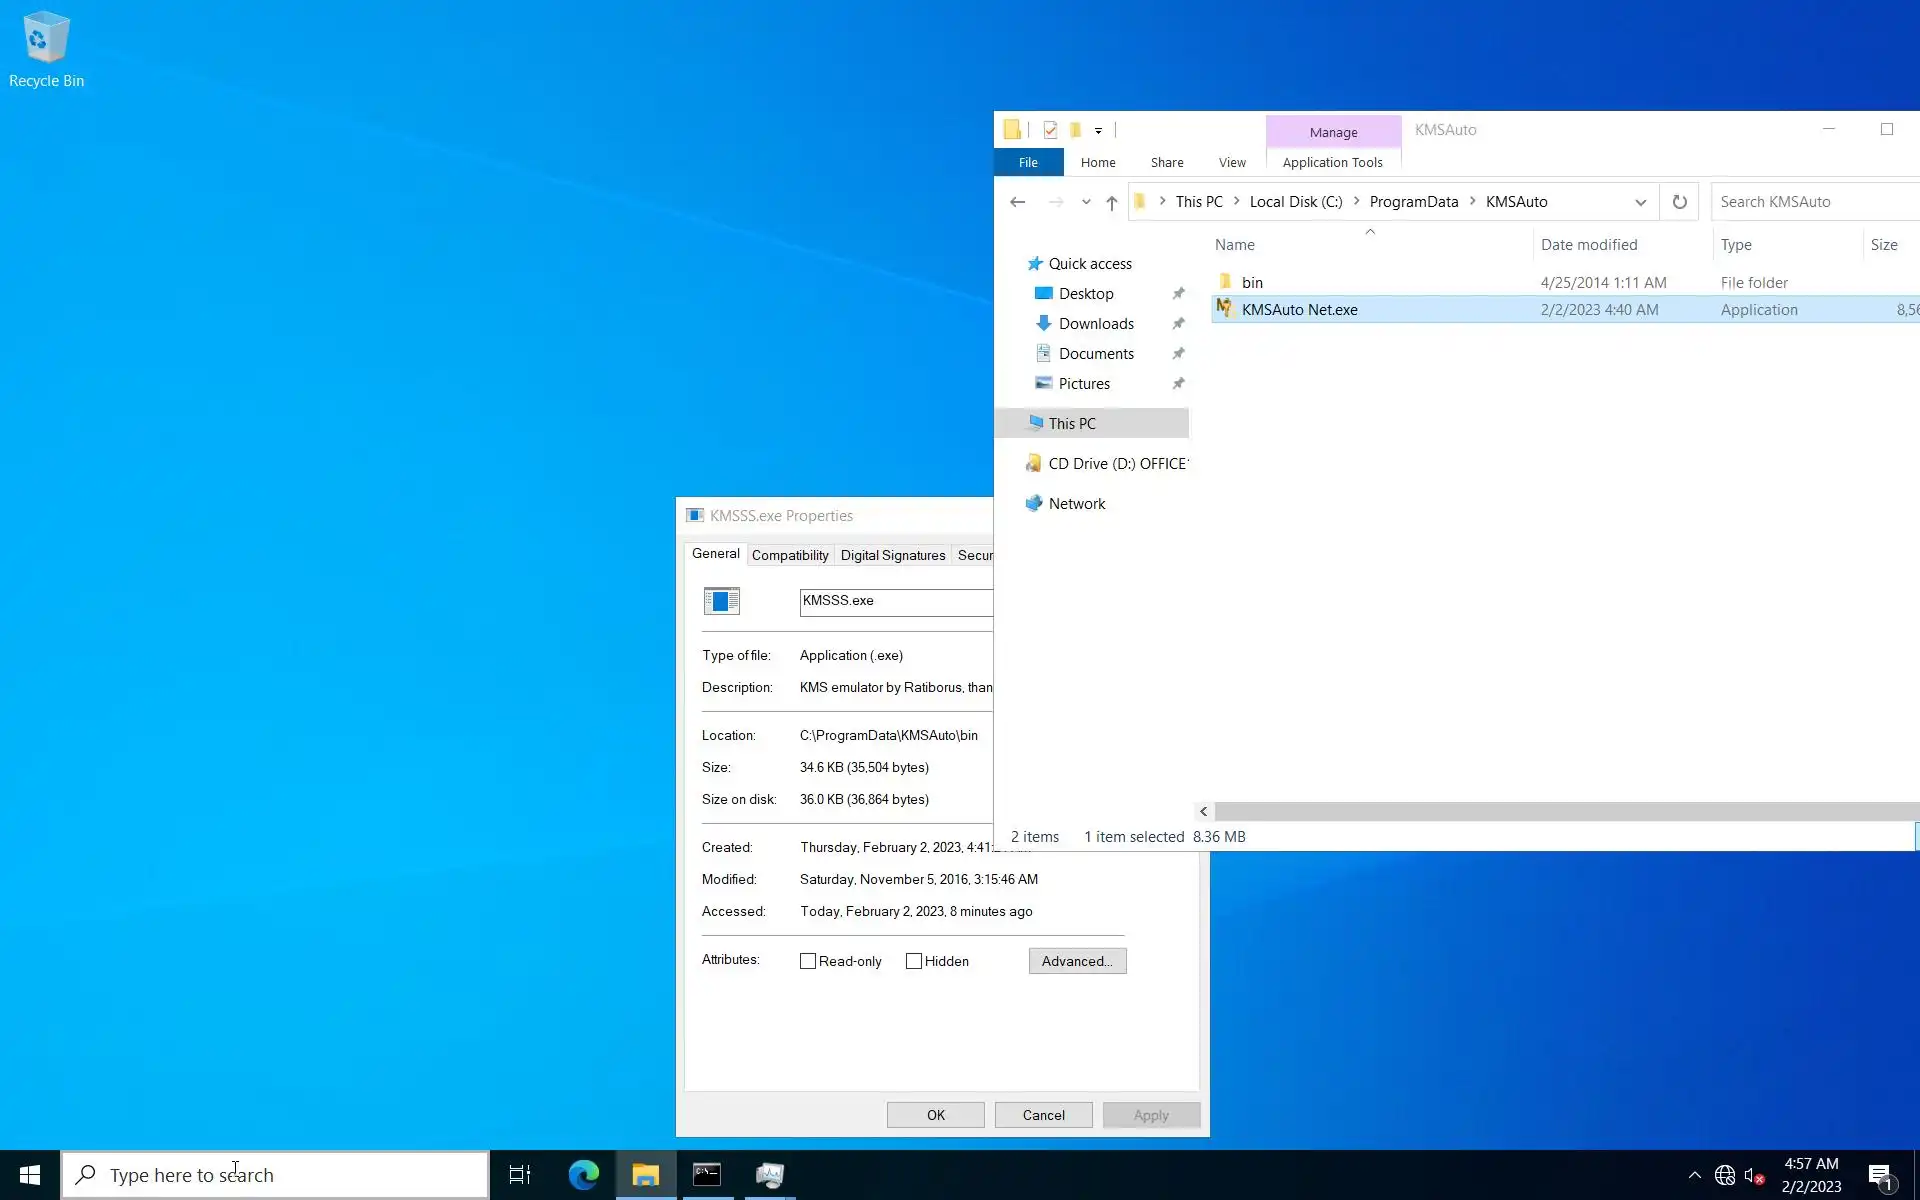This screenshot has width=1920, height=1200.
Task: Click the Properties icon in quick access toolbar
Action: [x=1050, y=130]
